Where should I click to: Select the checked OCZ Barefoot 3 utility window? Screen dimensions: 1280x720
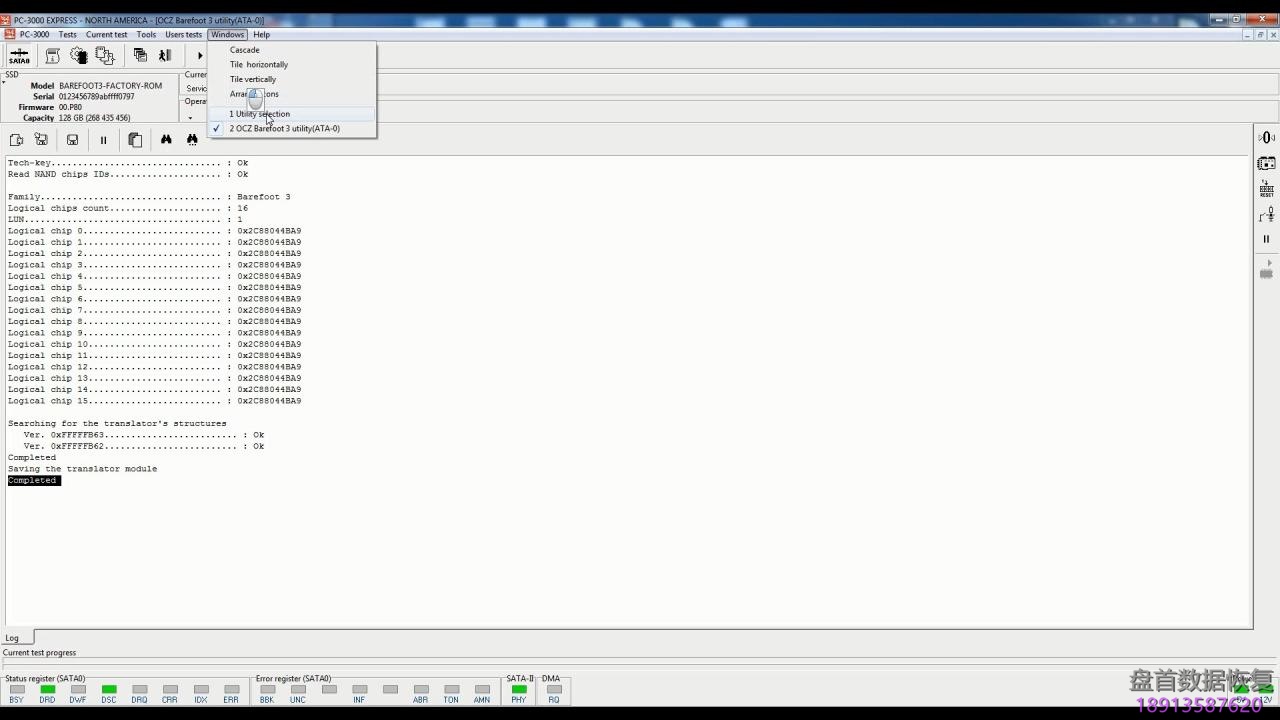[284, 128]
